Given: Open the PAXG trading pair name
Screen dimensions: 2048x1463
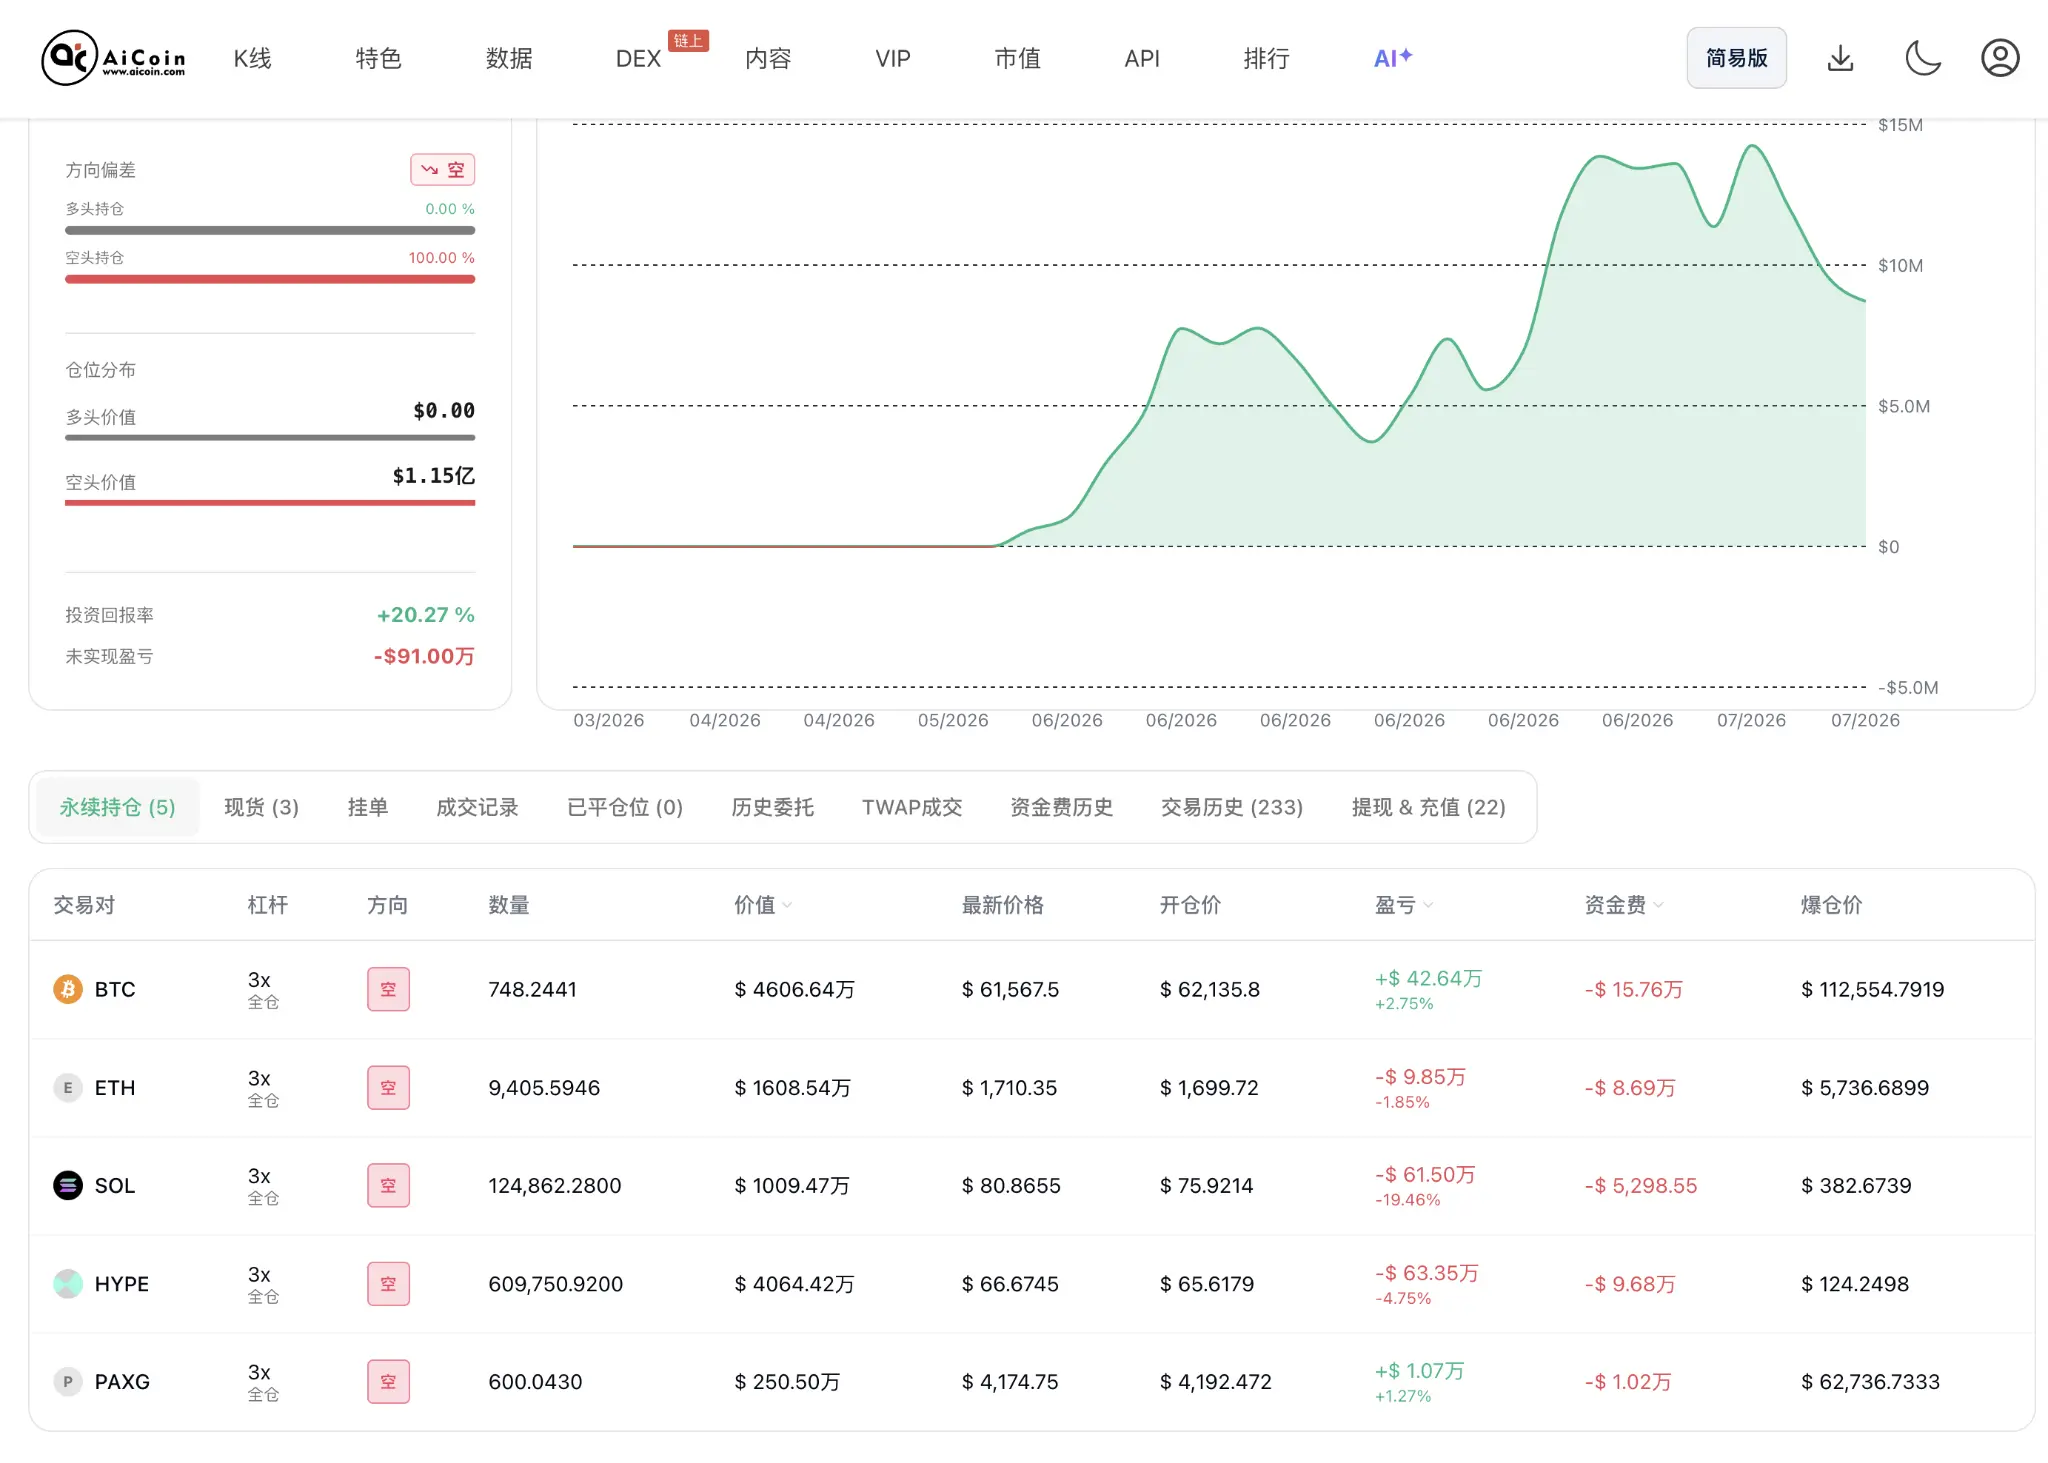Looking at the screenshot, I should [x=122, y=1381].
